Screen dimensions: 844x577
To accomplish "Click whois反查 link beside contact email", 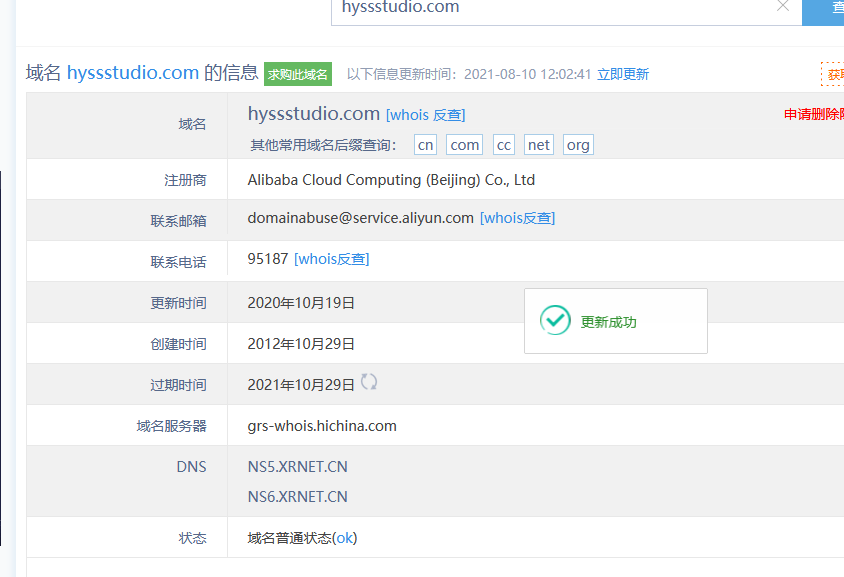I will coord(517,218).
